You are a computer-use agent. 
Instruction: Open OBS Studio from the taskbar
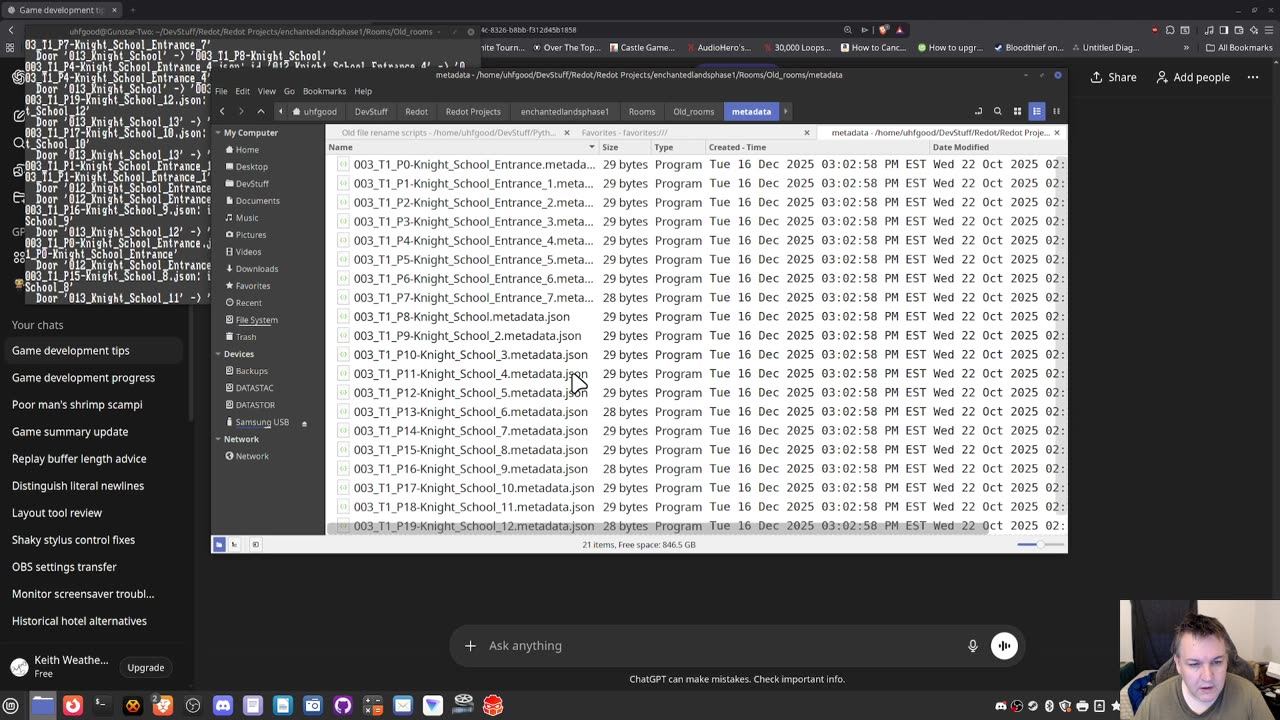coord(193,706)
